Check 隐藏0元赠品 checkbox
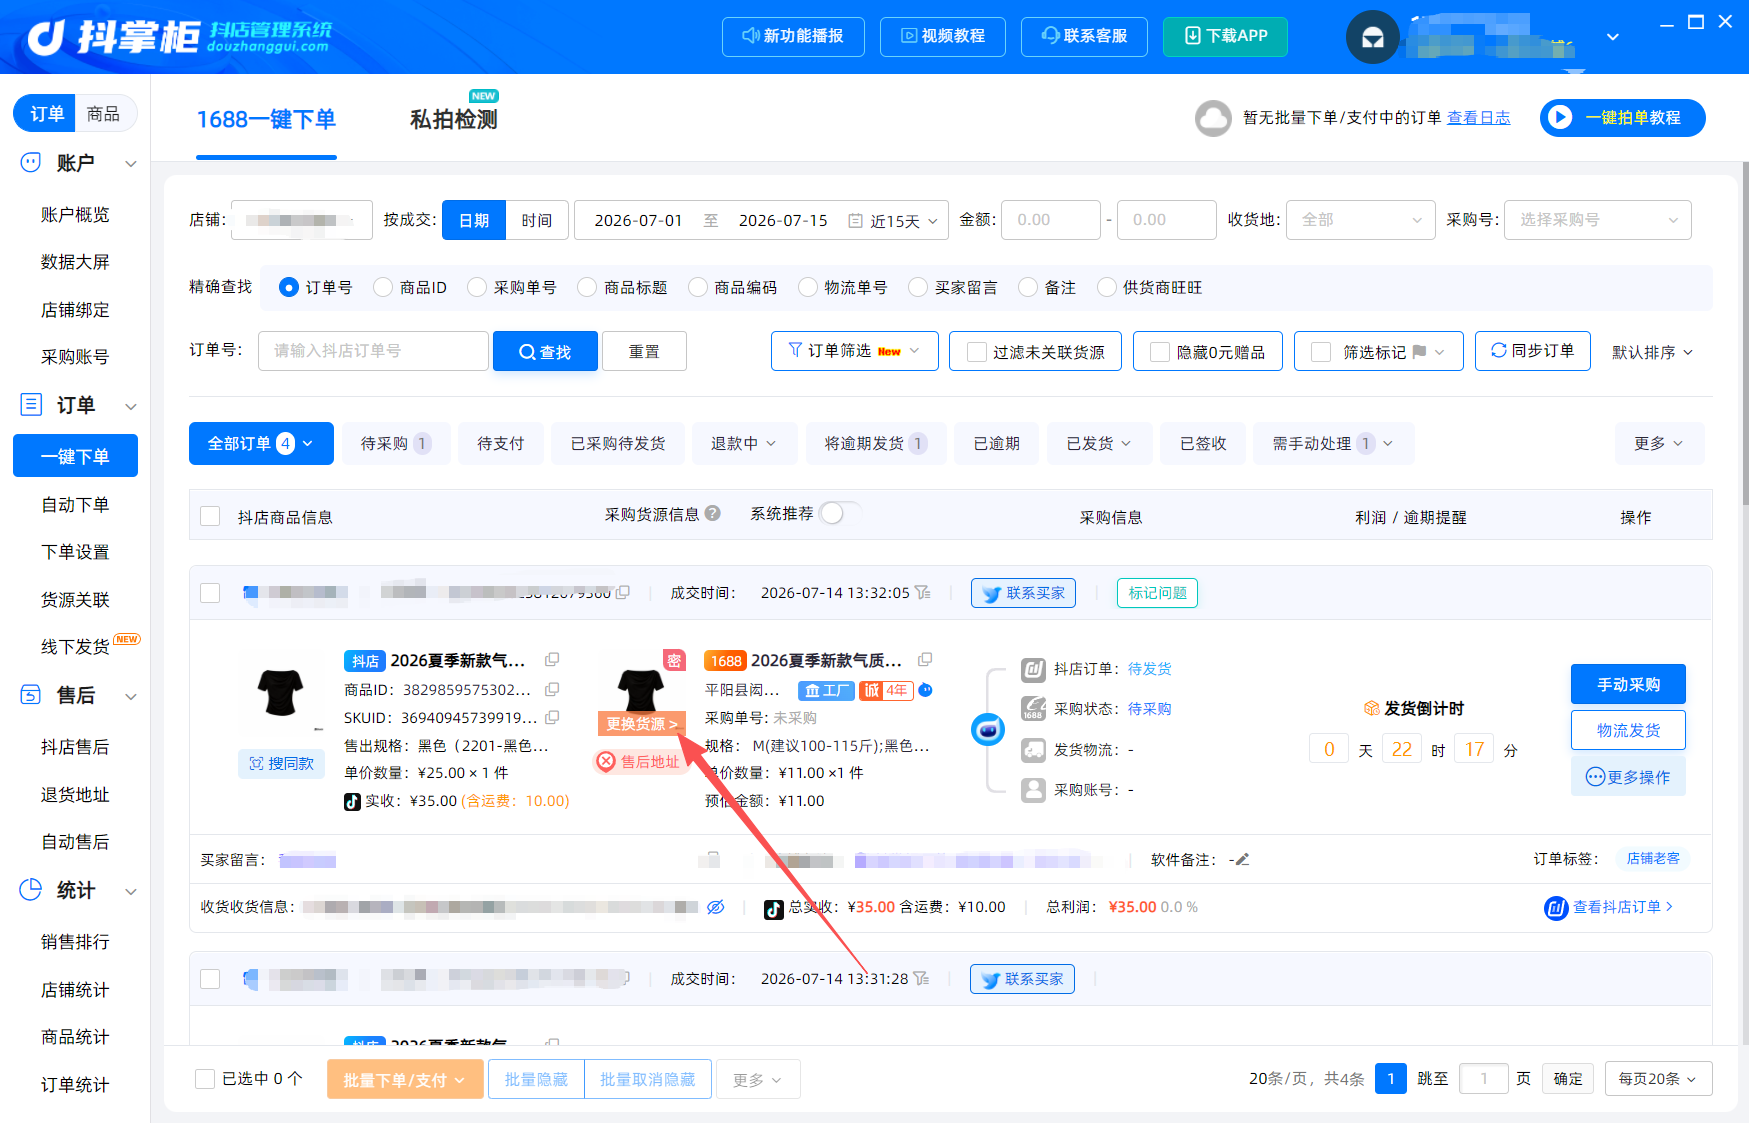This screenshot has height=1123, width=1749. (1160, 352)
